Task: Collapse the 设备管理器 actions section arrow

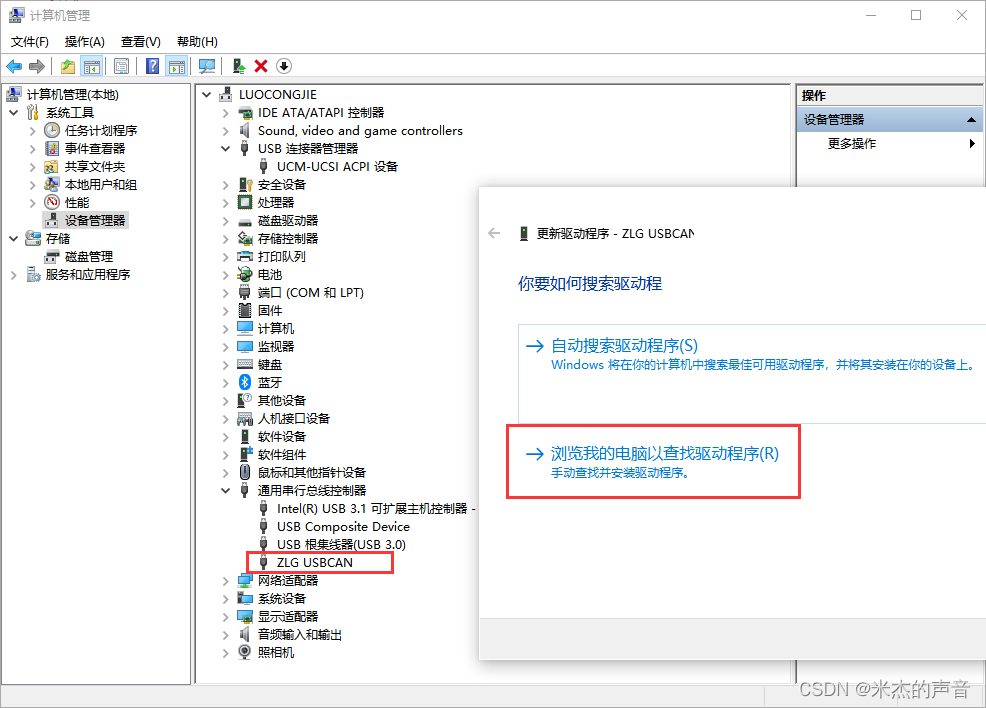Action: 972,119
